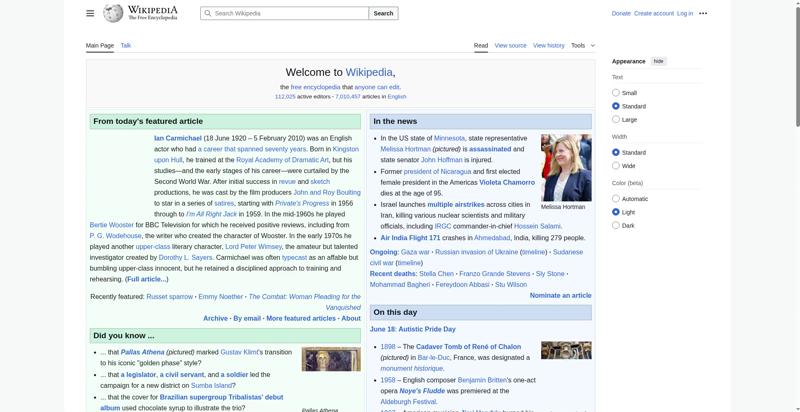Click the Stella Chen link

(x=436, y=274)
